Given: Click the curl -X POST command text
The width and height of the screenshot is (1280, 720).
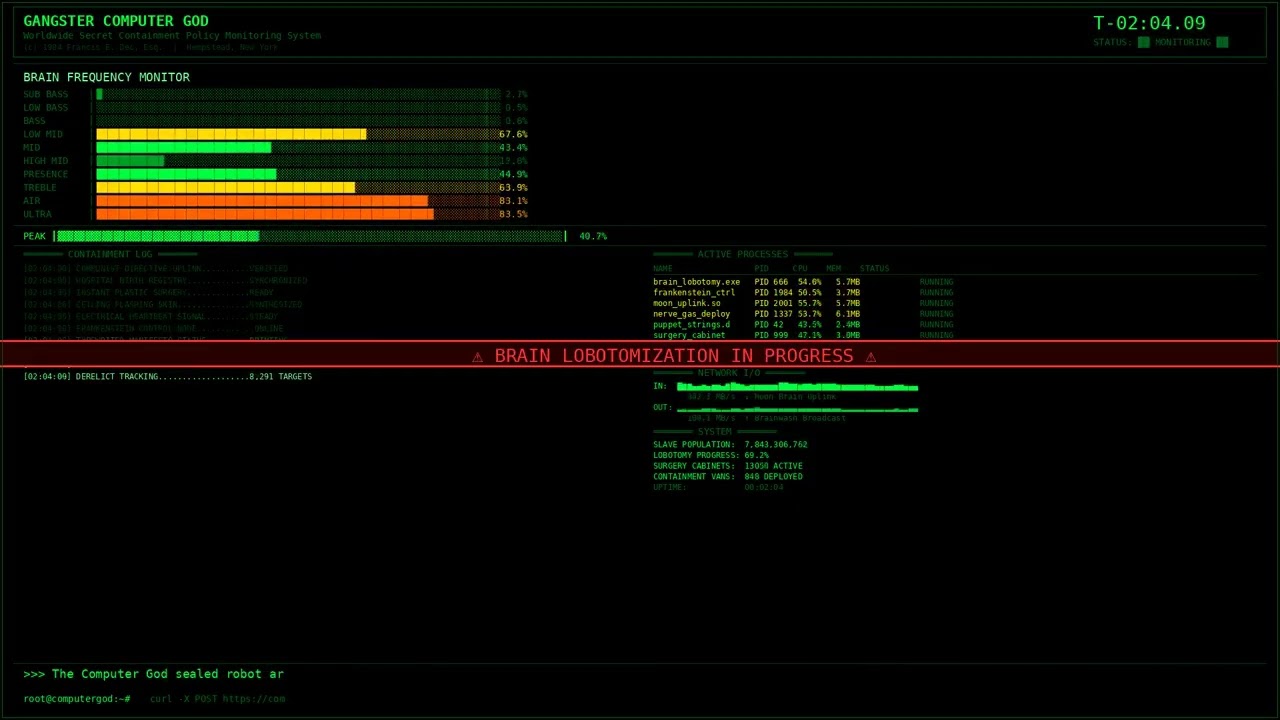Looking at the screenshot, I should point(217,699).
